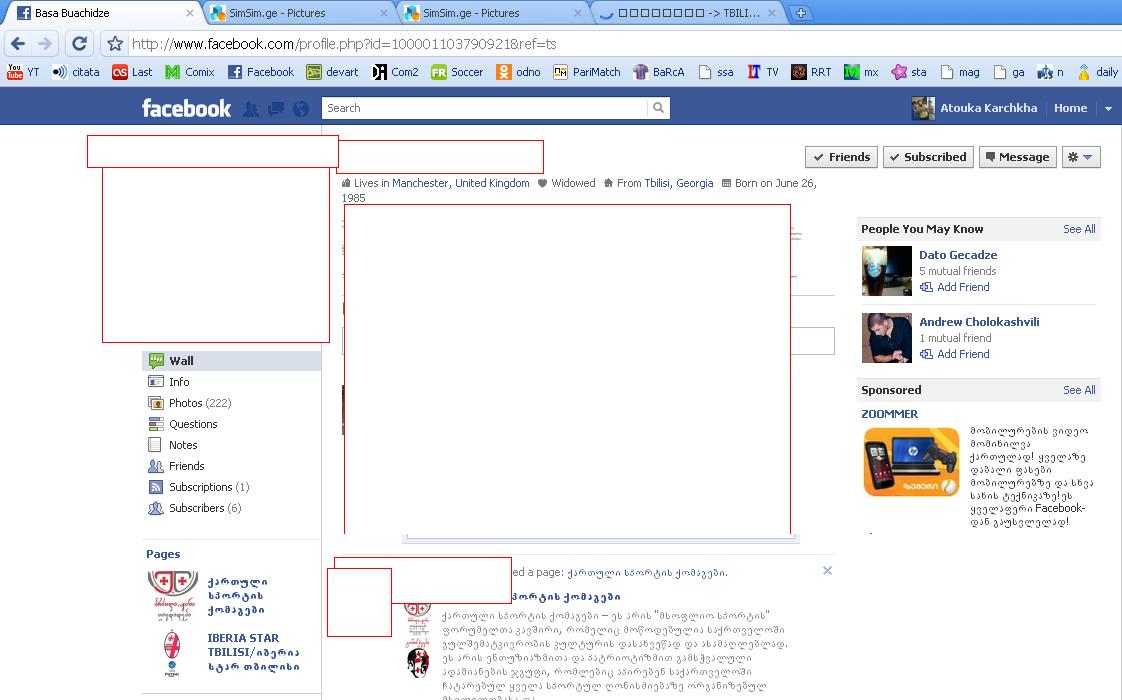Image resolution: width=1122 pixels, height=700 pixels.
Task: Open Questions in profile sidebar
Action: pos(232,424)
